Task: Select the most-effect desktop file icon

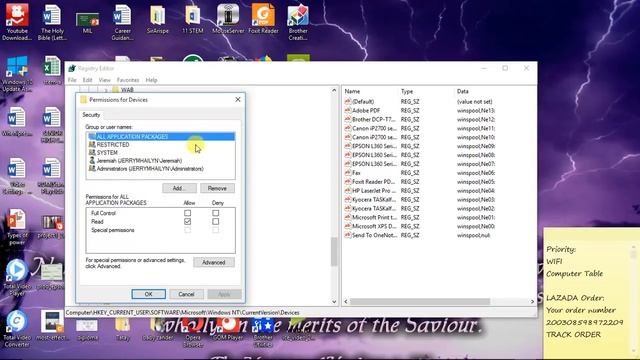Action: (52, 326)
